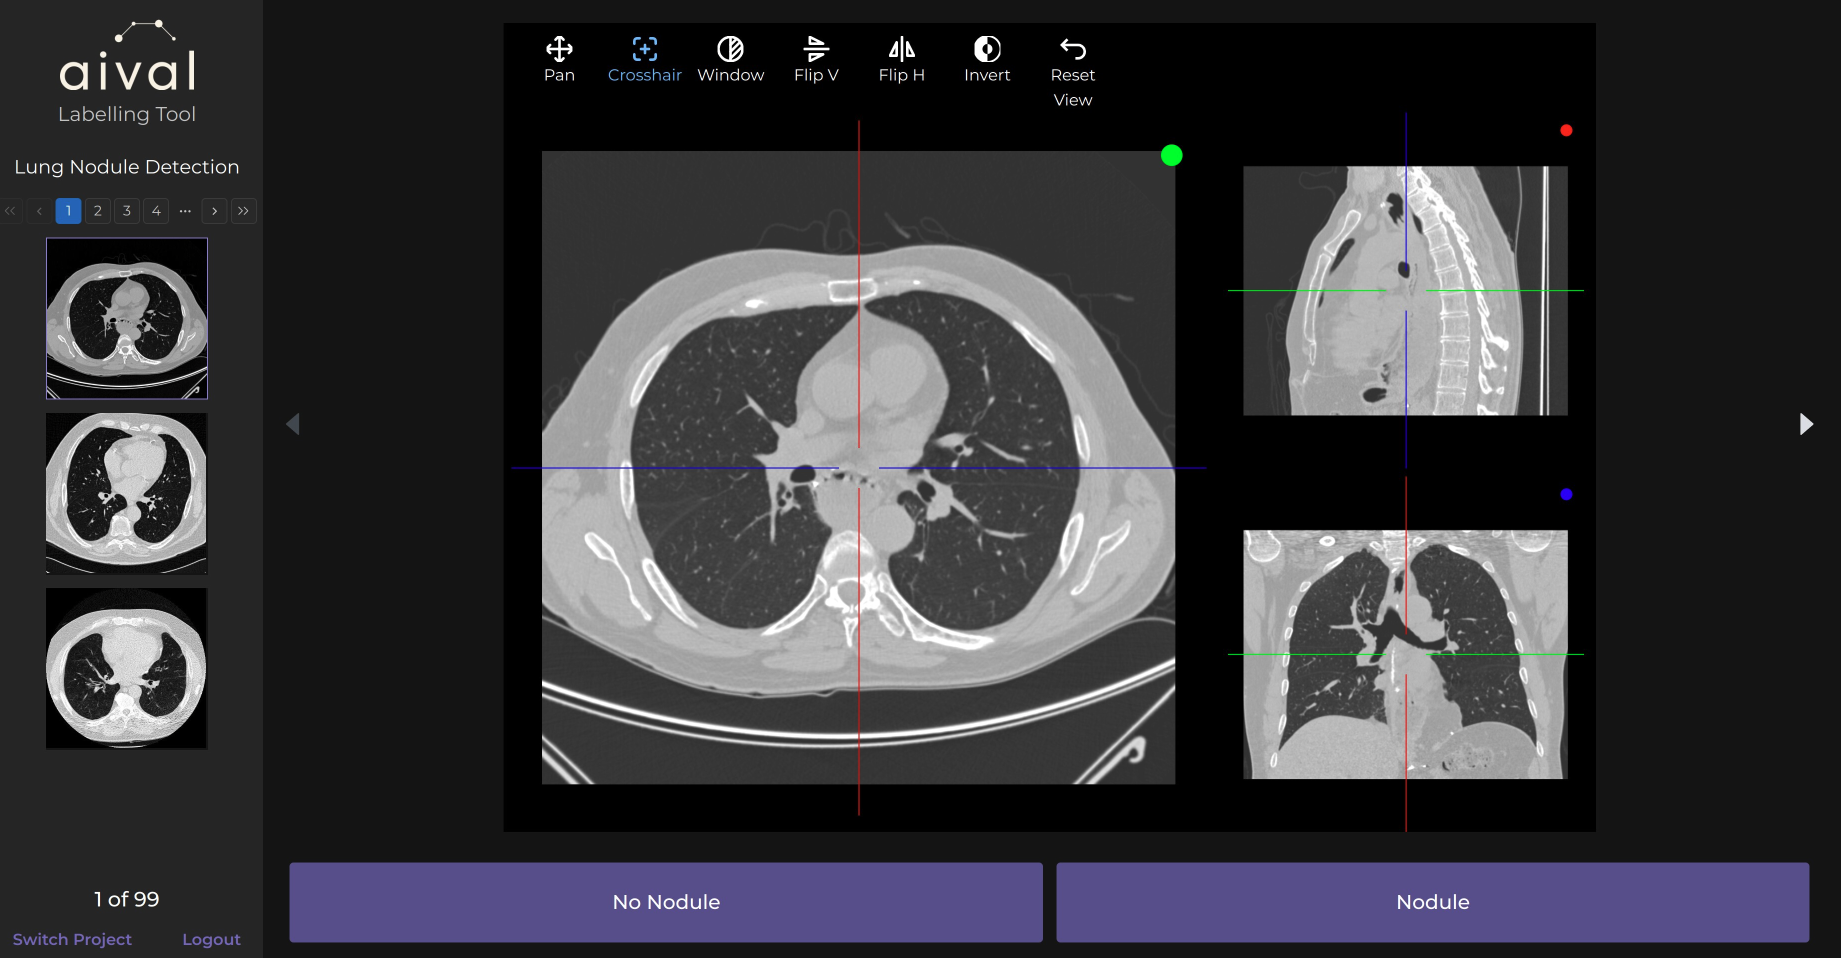The image size is (1841, 958).
Task: Jump to last thumbnail page
Action: (243, 211)
